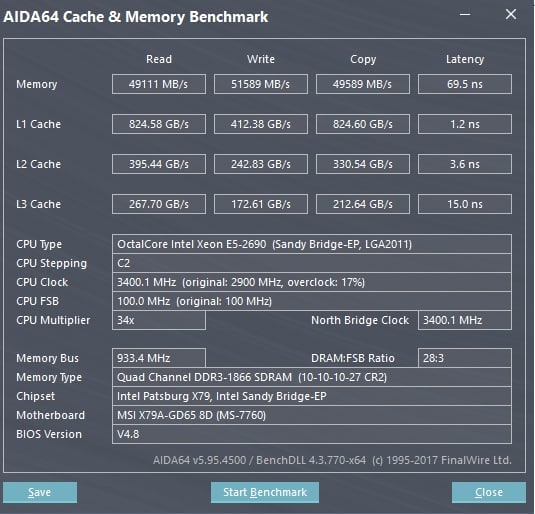The width and height of the screenshot is (535, 514).
Task: Close window using the X icon
Action: click(511, 14)
